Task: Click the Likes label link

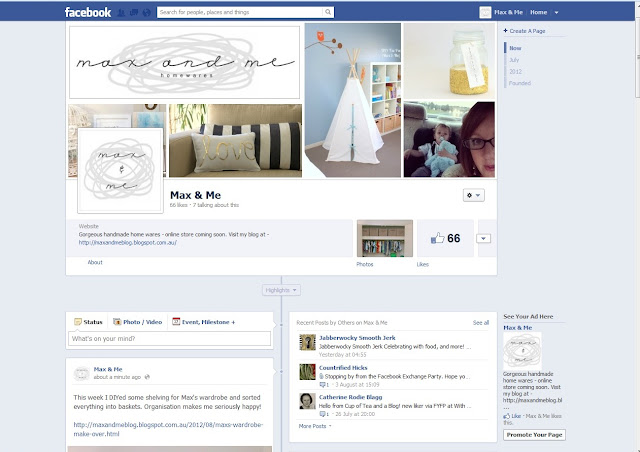Action: click(422, 265)
